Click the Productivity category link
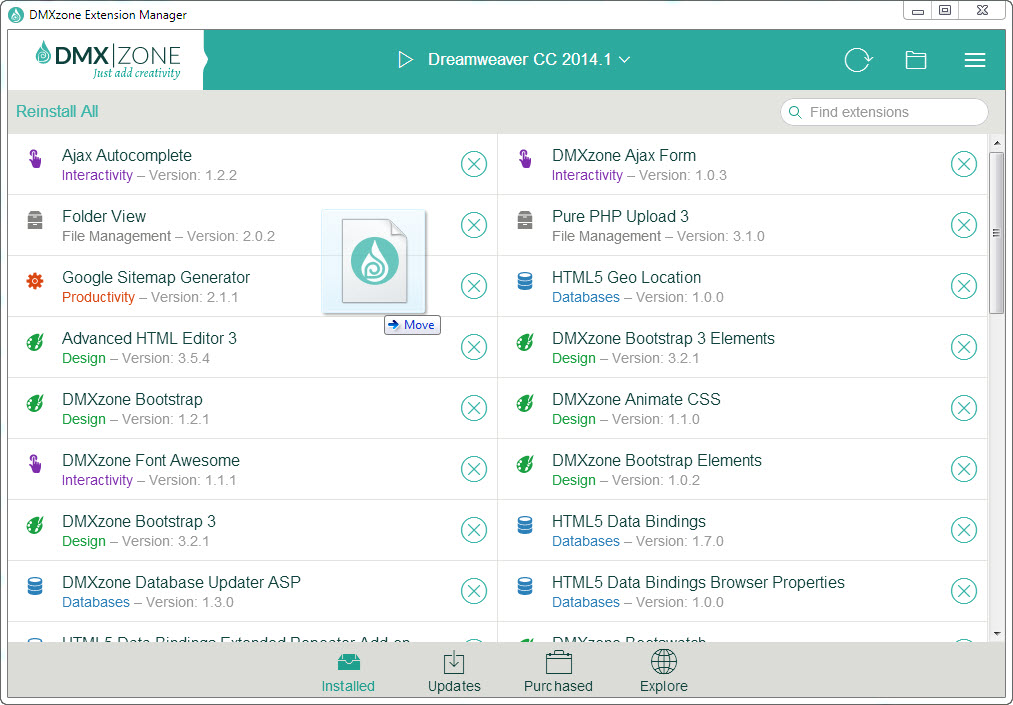 (98, 297)
